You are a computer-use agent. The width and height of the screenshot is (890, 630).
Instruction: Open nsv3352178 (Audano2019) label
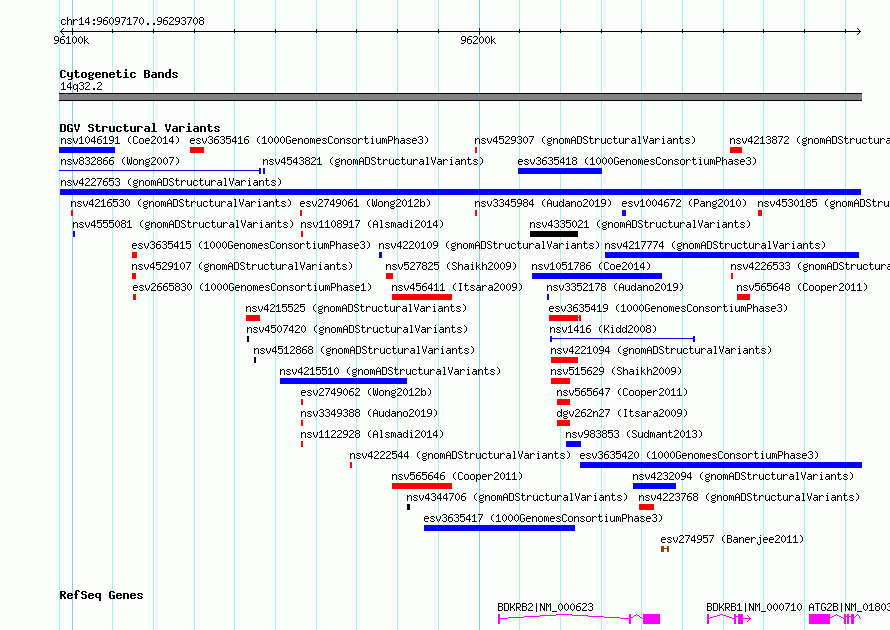pyautogui.click(x=615, y=287)
